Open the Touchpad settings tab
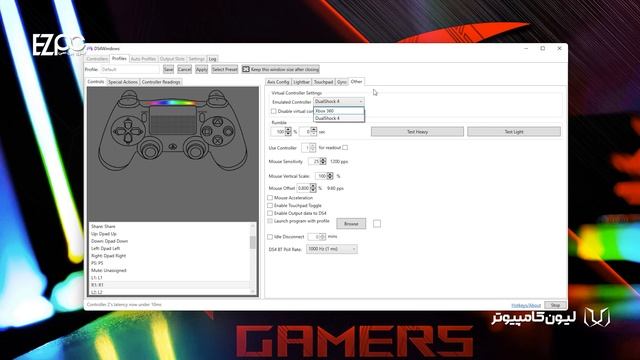 point(324,82)
